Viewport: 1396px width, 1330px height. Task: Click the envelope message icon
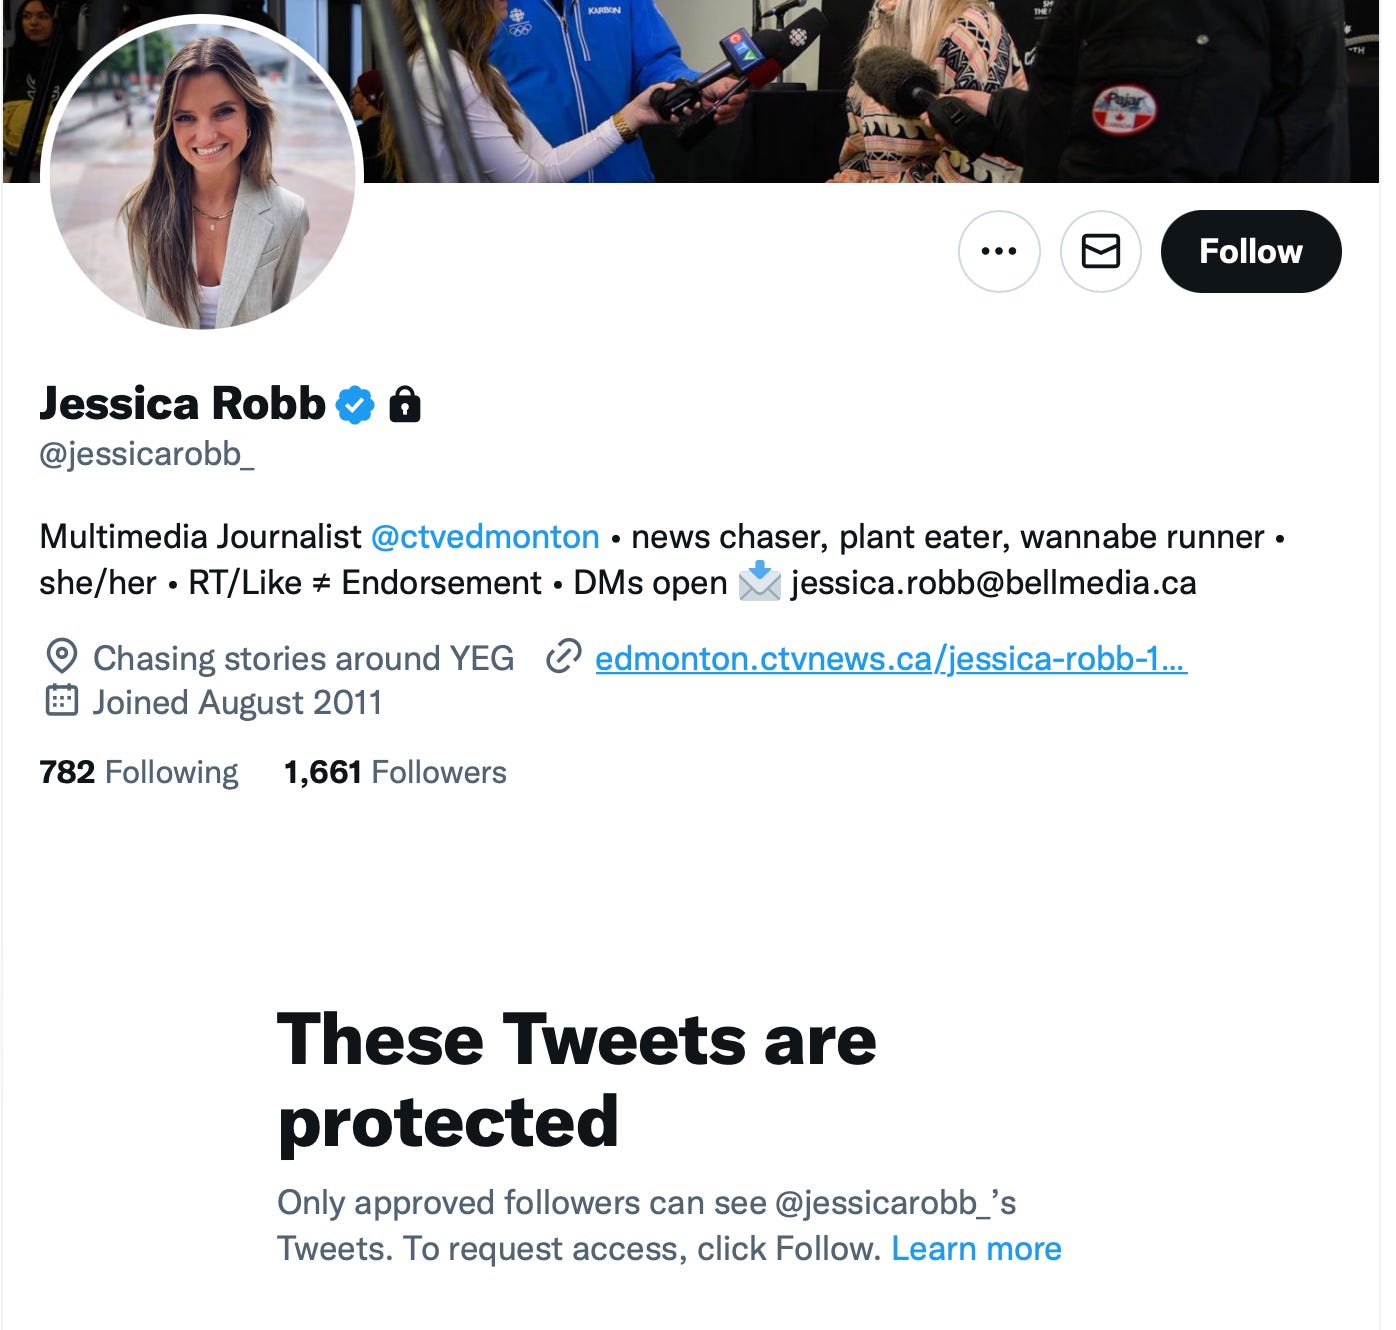click(x=1101, y=251)
